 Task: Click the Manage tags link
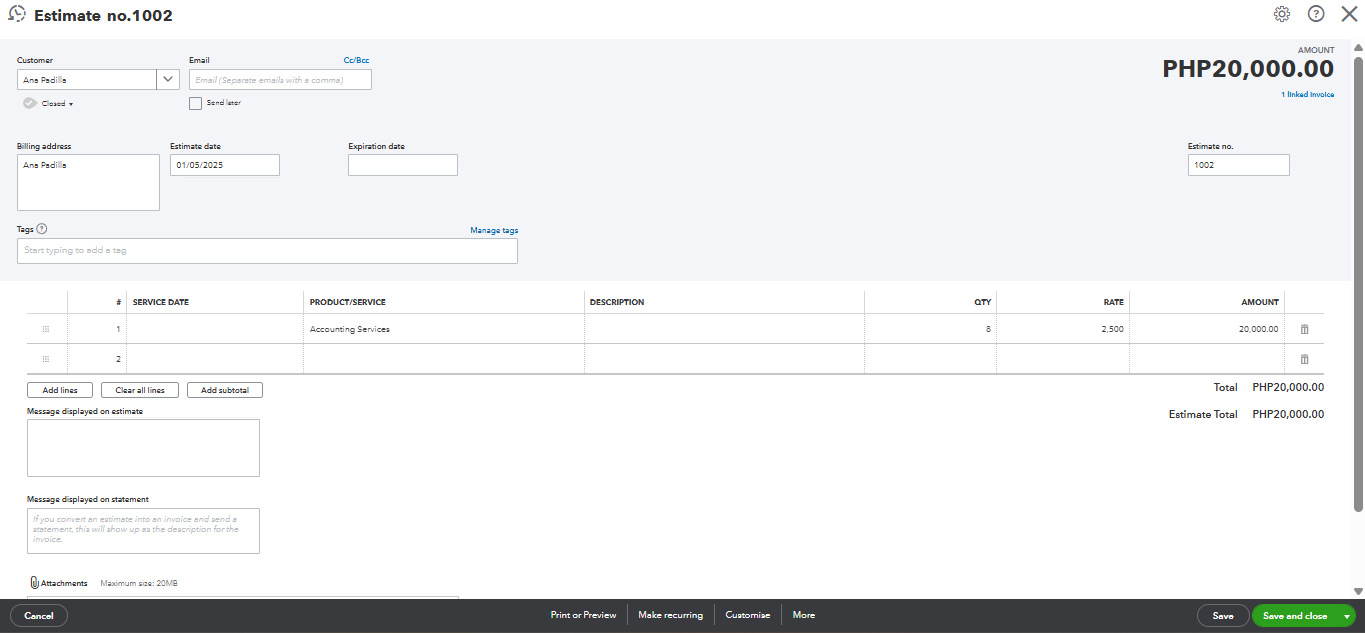tap(494, 230)
